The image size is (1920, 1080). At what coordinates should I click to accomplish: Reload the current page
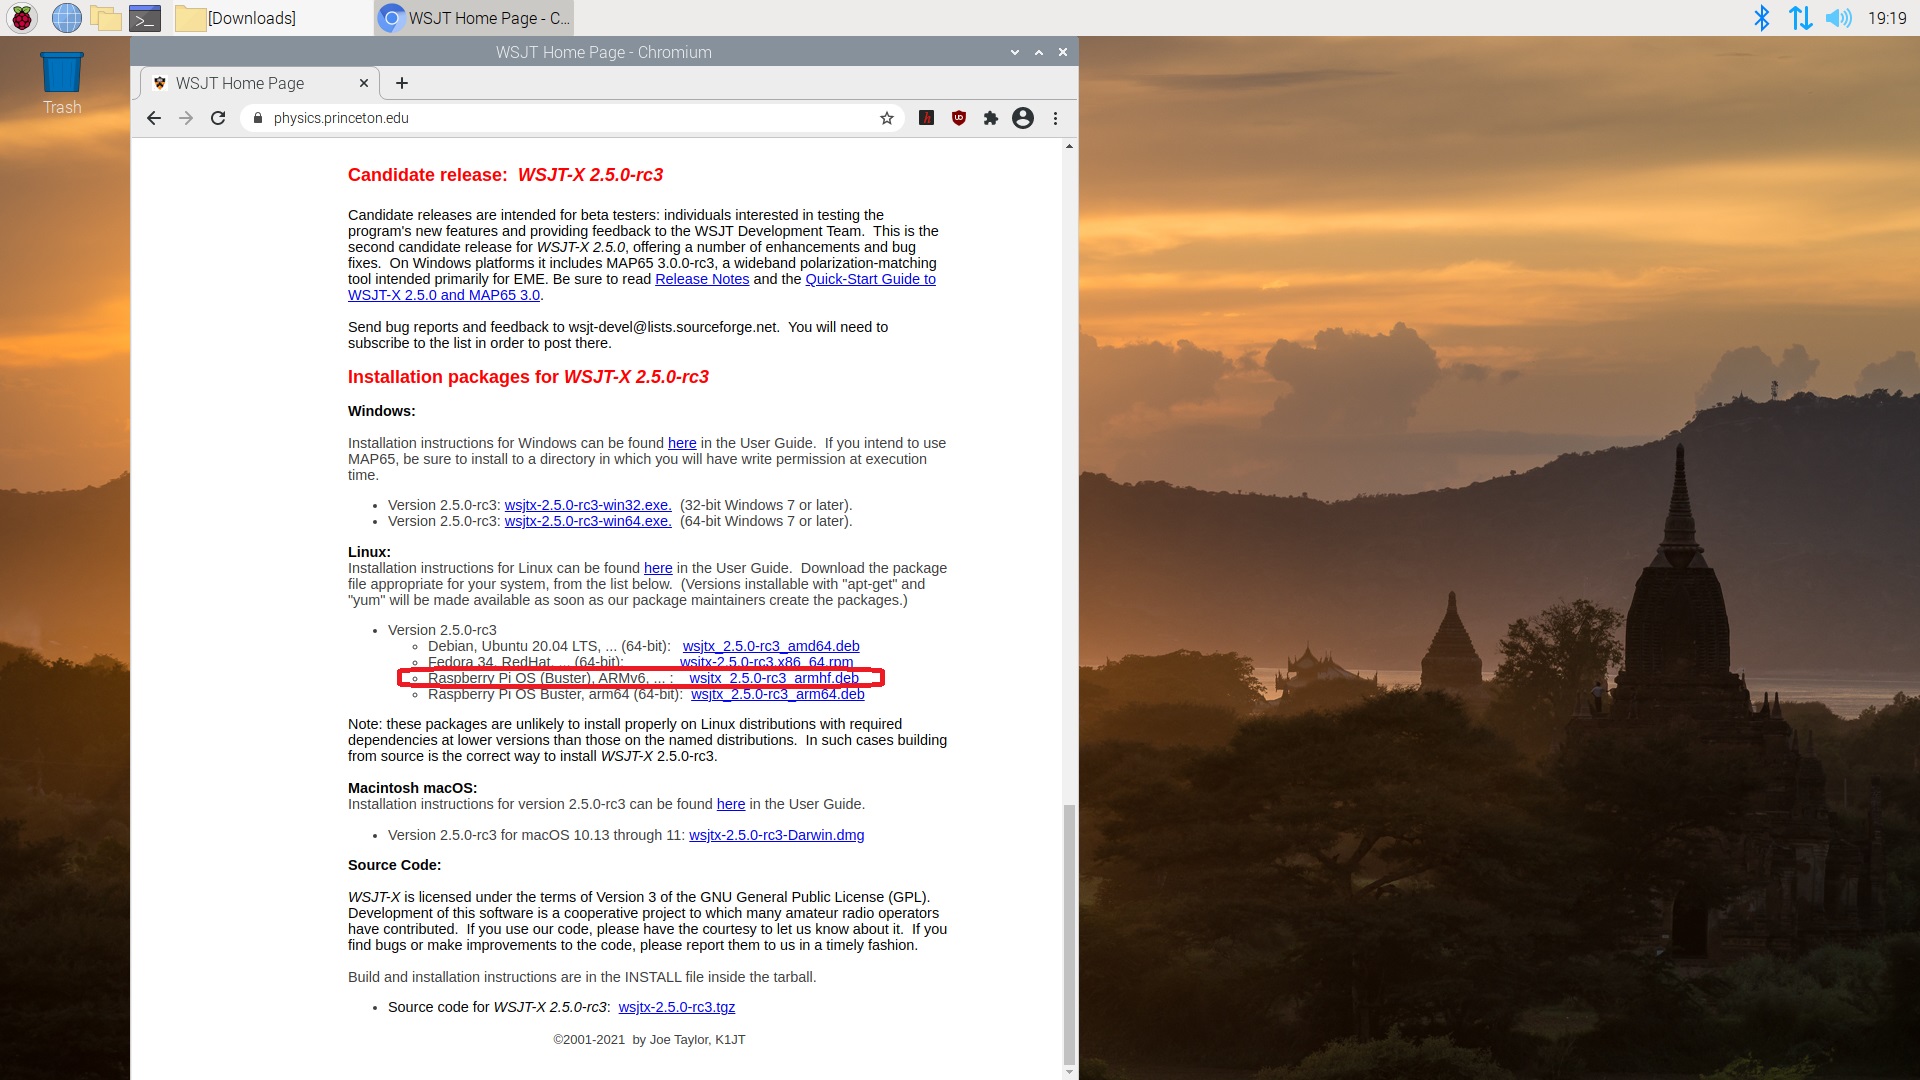tap(218, 118)
